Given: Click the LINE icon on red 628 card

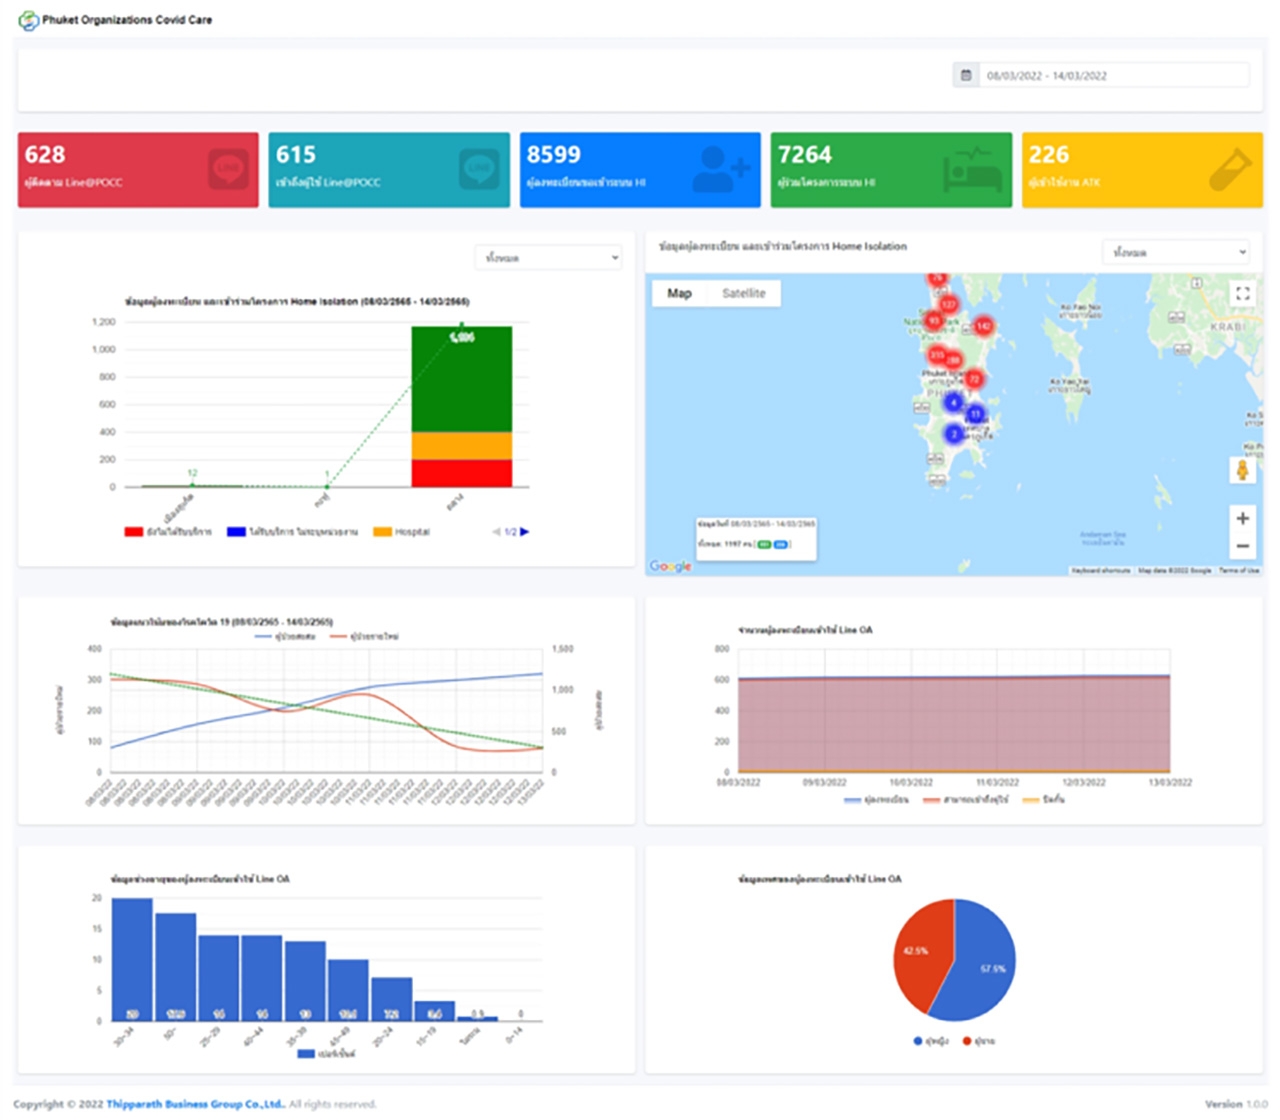Looking at the screenshot, I should (x=228, y=169).
